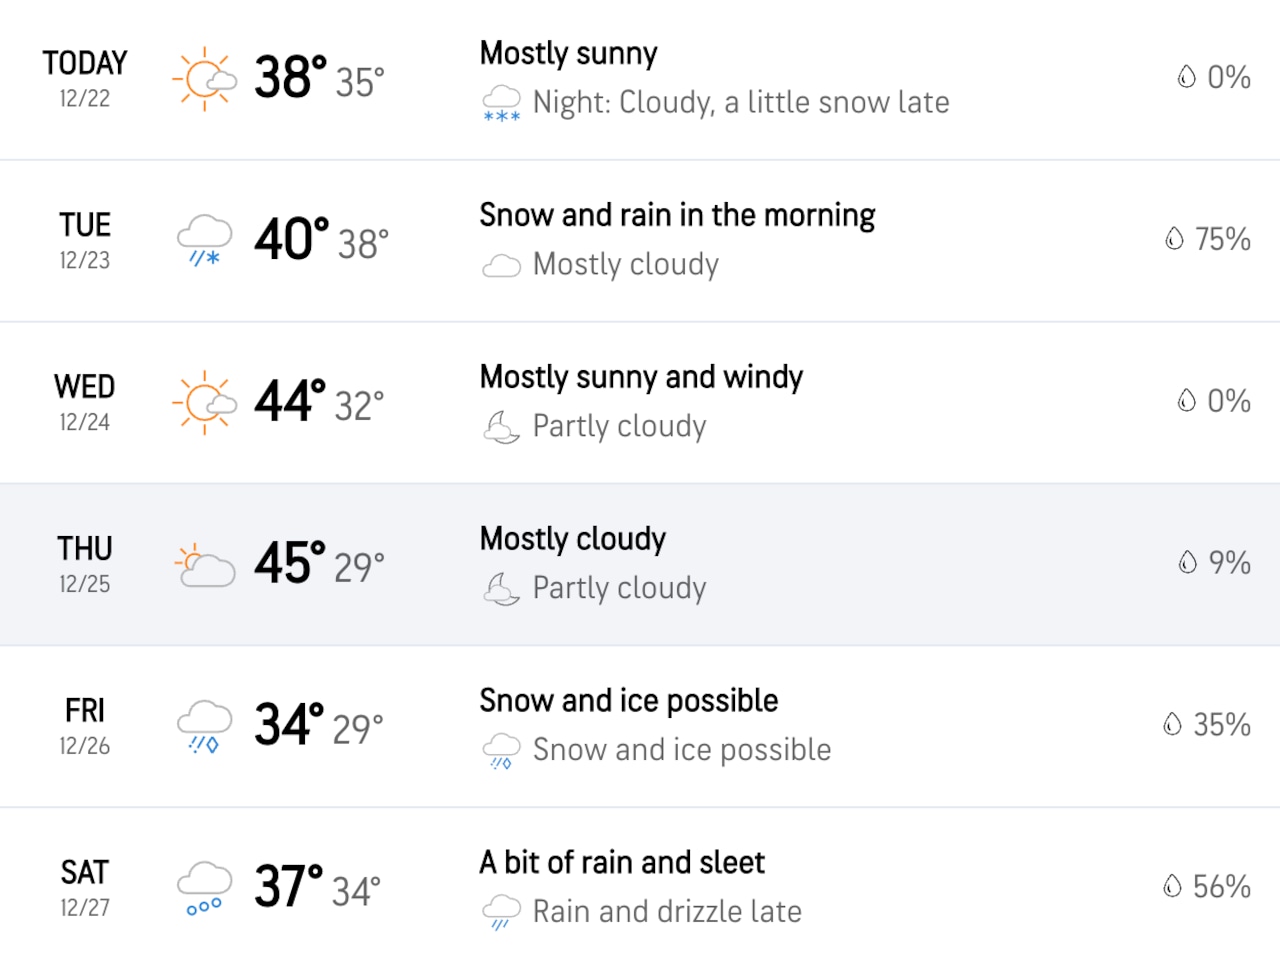Screen dimensions: 1280x963
Task: Click the precipitation droplet icon beside 75%
Action: click(x=1172, y=240)
